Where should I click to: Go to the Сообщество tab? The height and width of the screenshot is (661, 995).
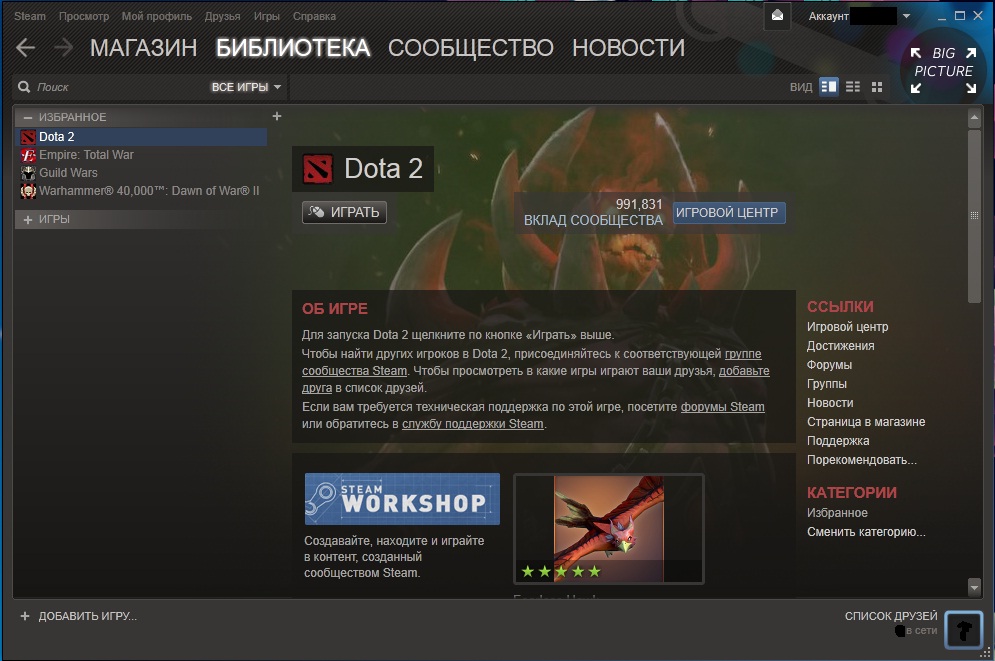(x=471, y=48)
